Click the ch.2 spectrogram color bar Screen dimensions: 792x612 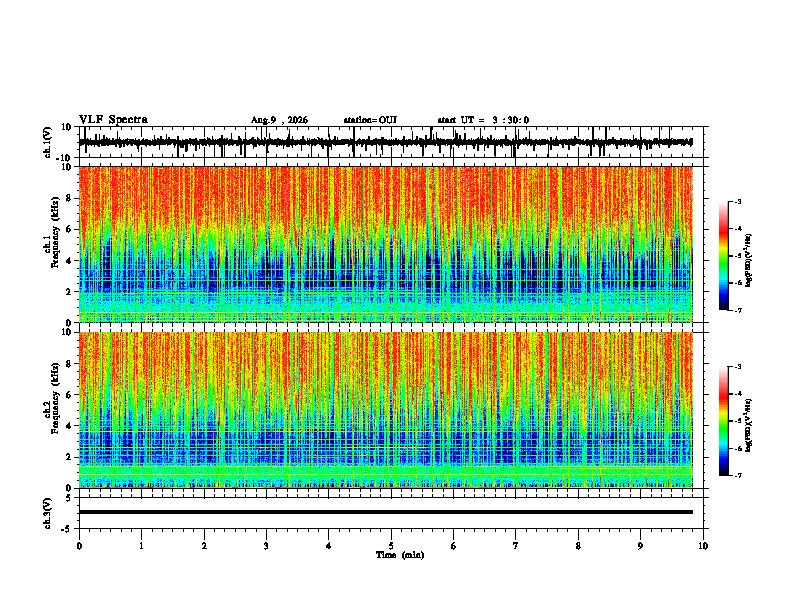click(x=724, y=421)
